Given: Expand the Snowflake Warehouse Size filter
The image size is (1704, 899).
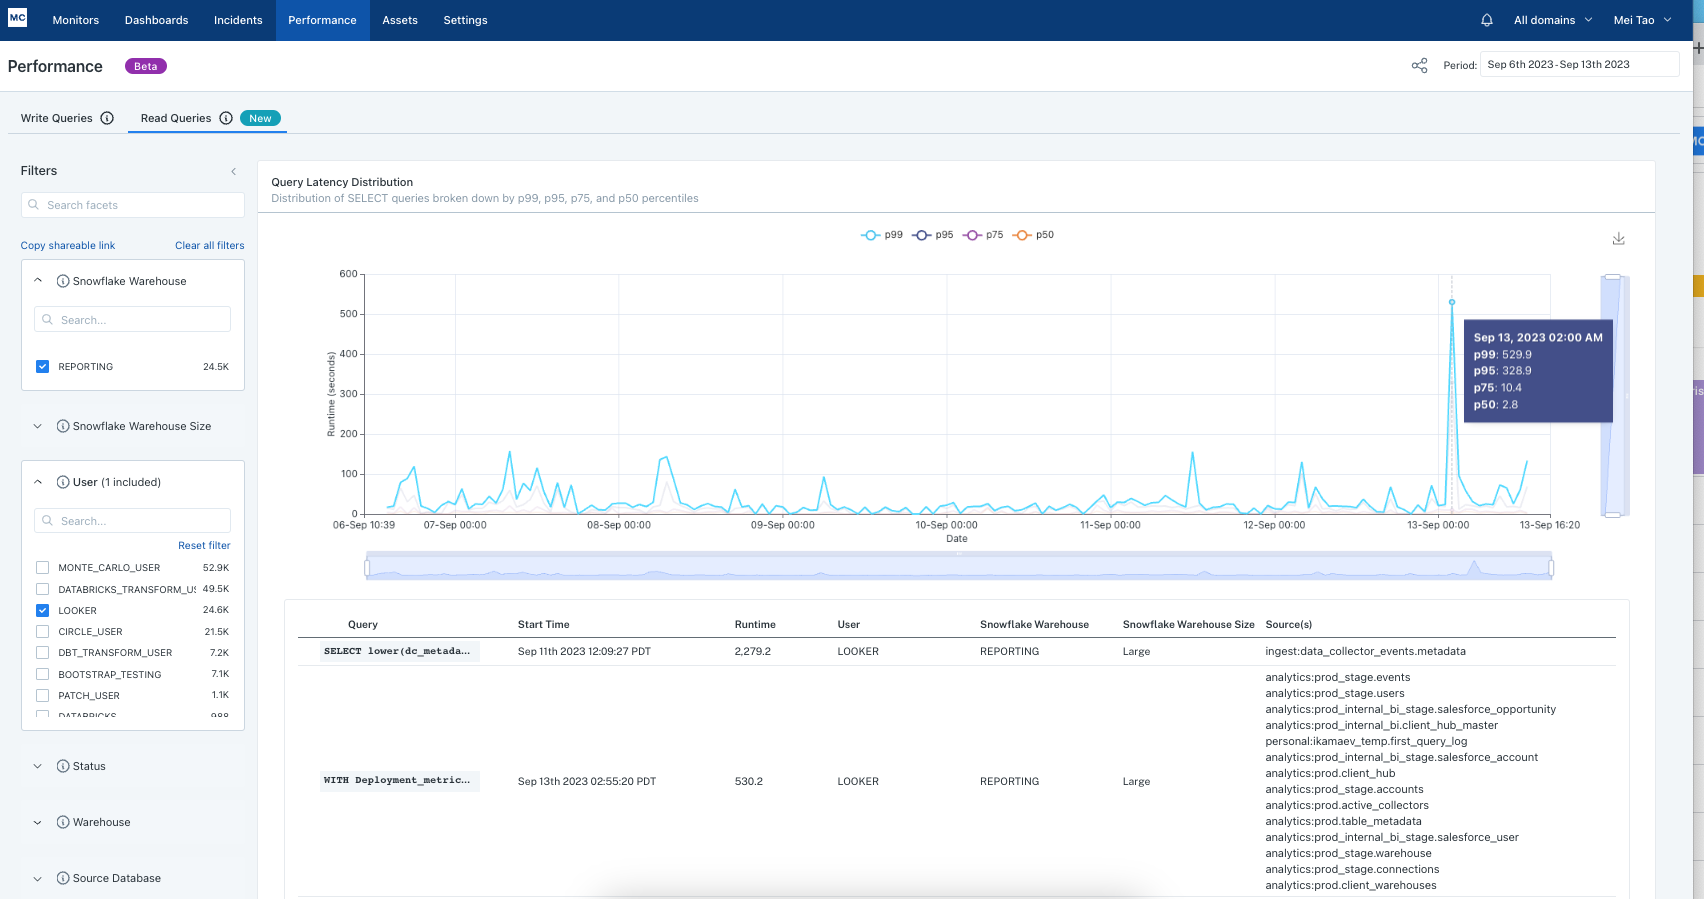Looking at the screenshot, I should click(x=38, y=426).
